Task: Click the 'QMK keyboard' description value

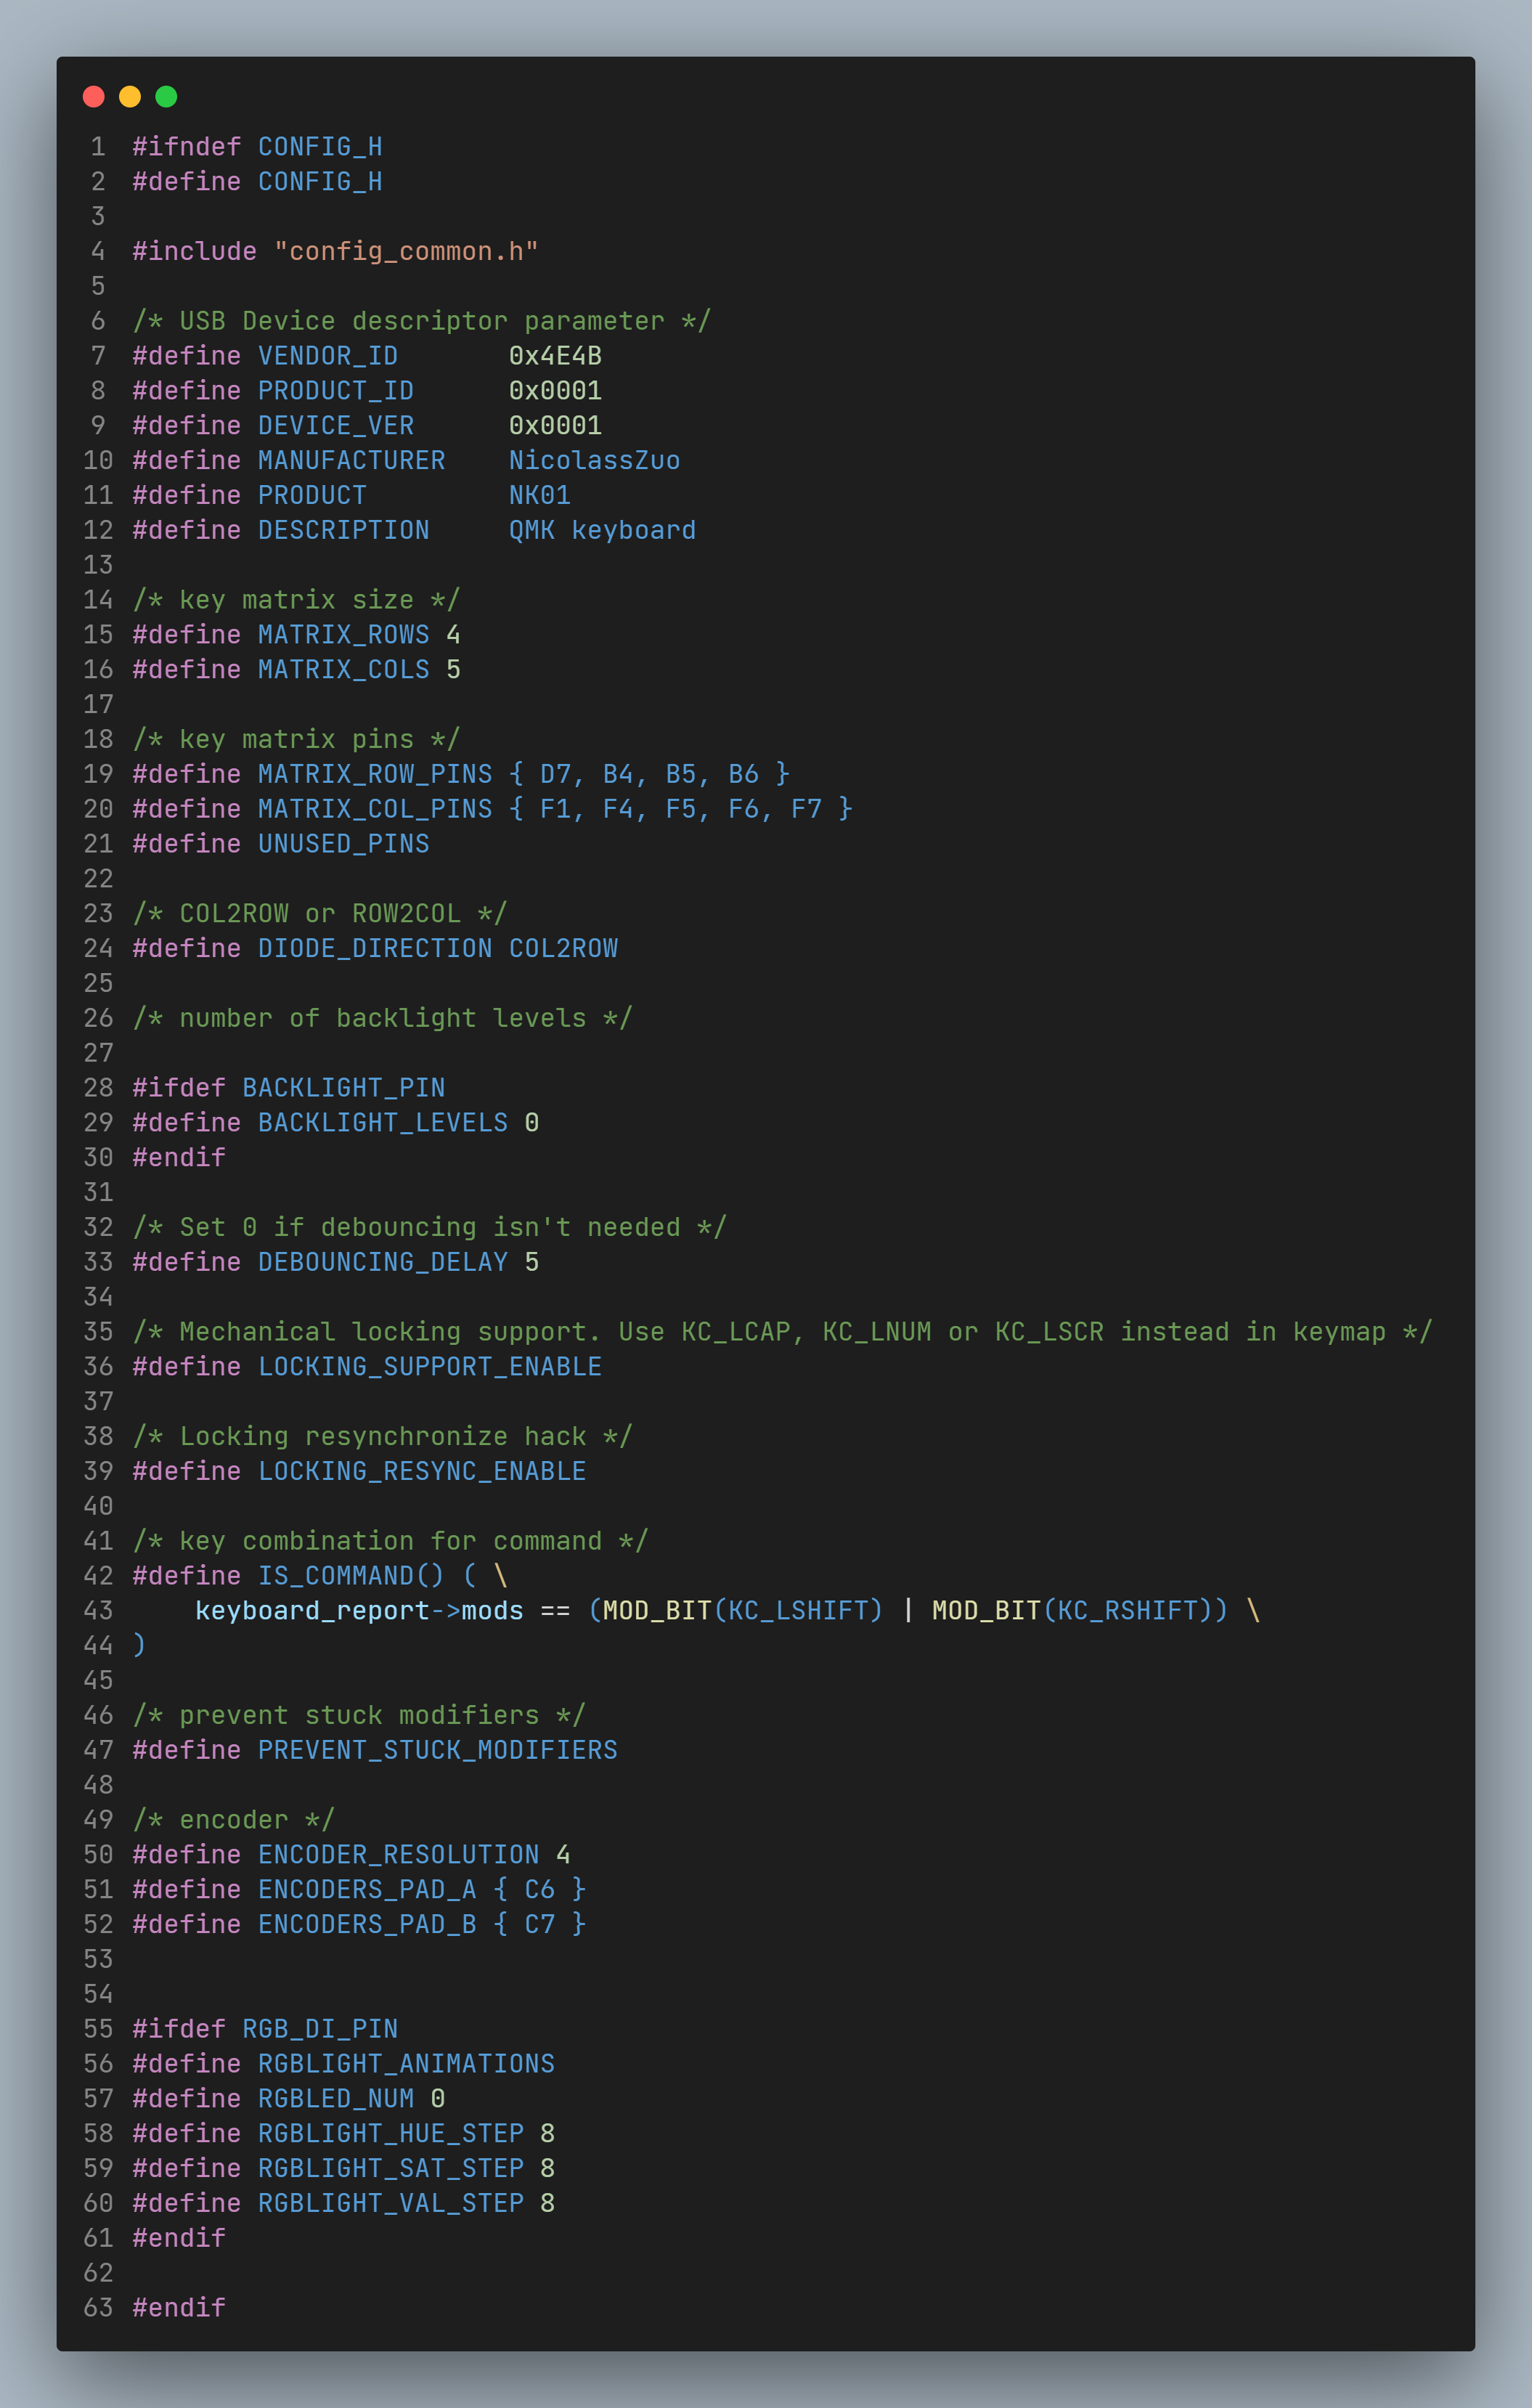Action: pyautogui.click(x=602, y=530)
